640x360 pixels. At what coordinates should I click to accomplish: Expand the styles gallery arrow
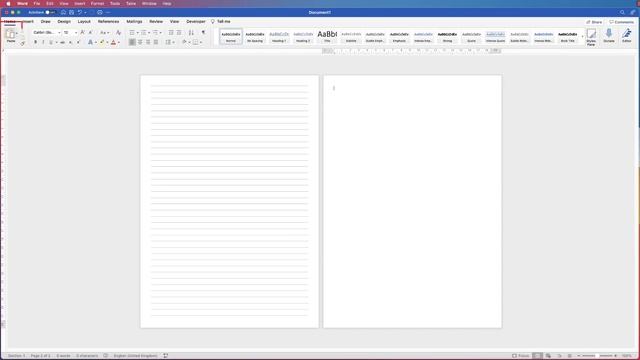pos(582,37)
